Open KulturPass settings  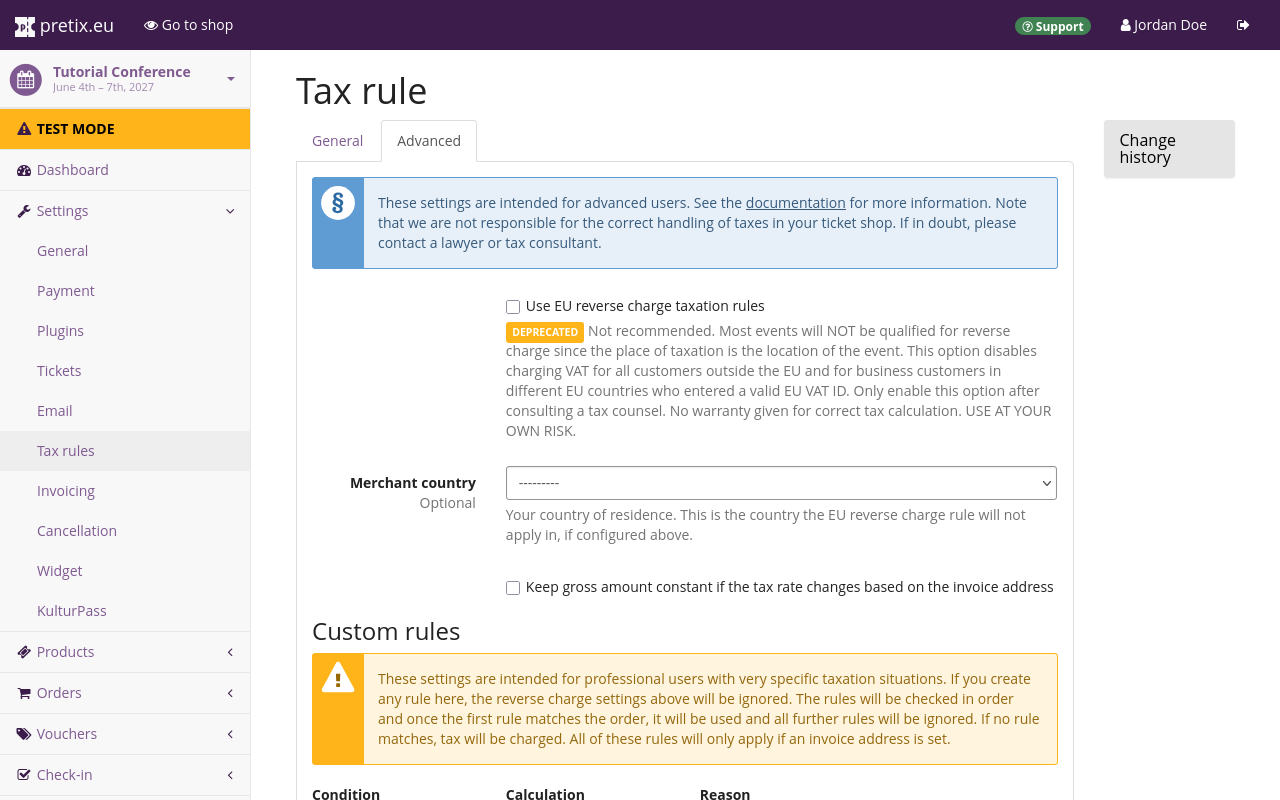coord(125,611)
